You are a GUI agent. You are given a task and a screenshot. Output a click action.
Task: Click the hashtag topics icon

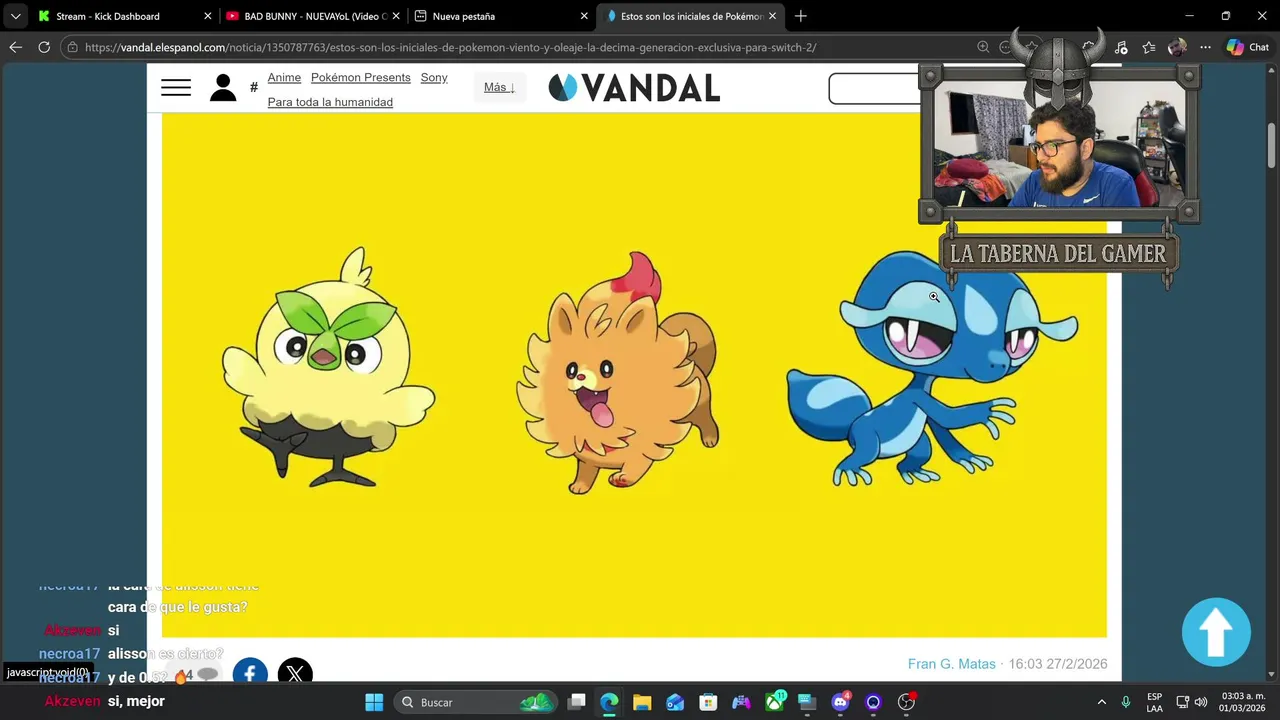254,88
